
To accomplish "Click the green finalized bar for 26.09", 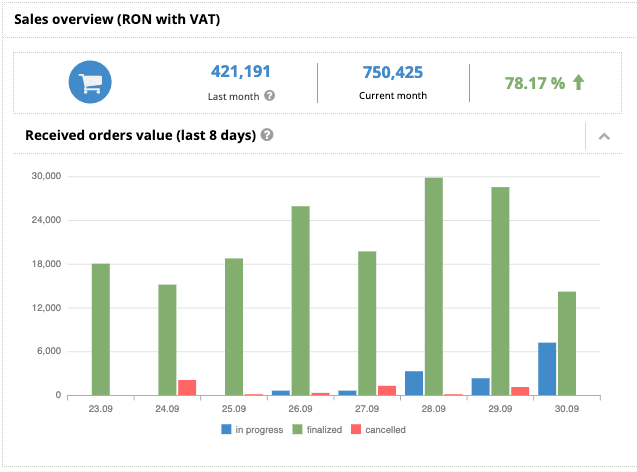I will point(300,300).
